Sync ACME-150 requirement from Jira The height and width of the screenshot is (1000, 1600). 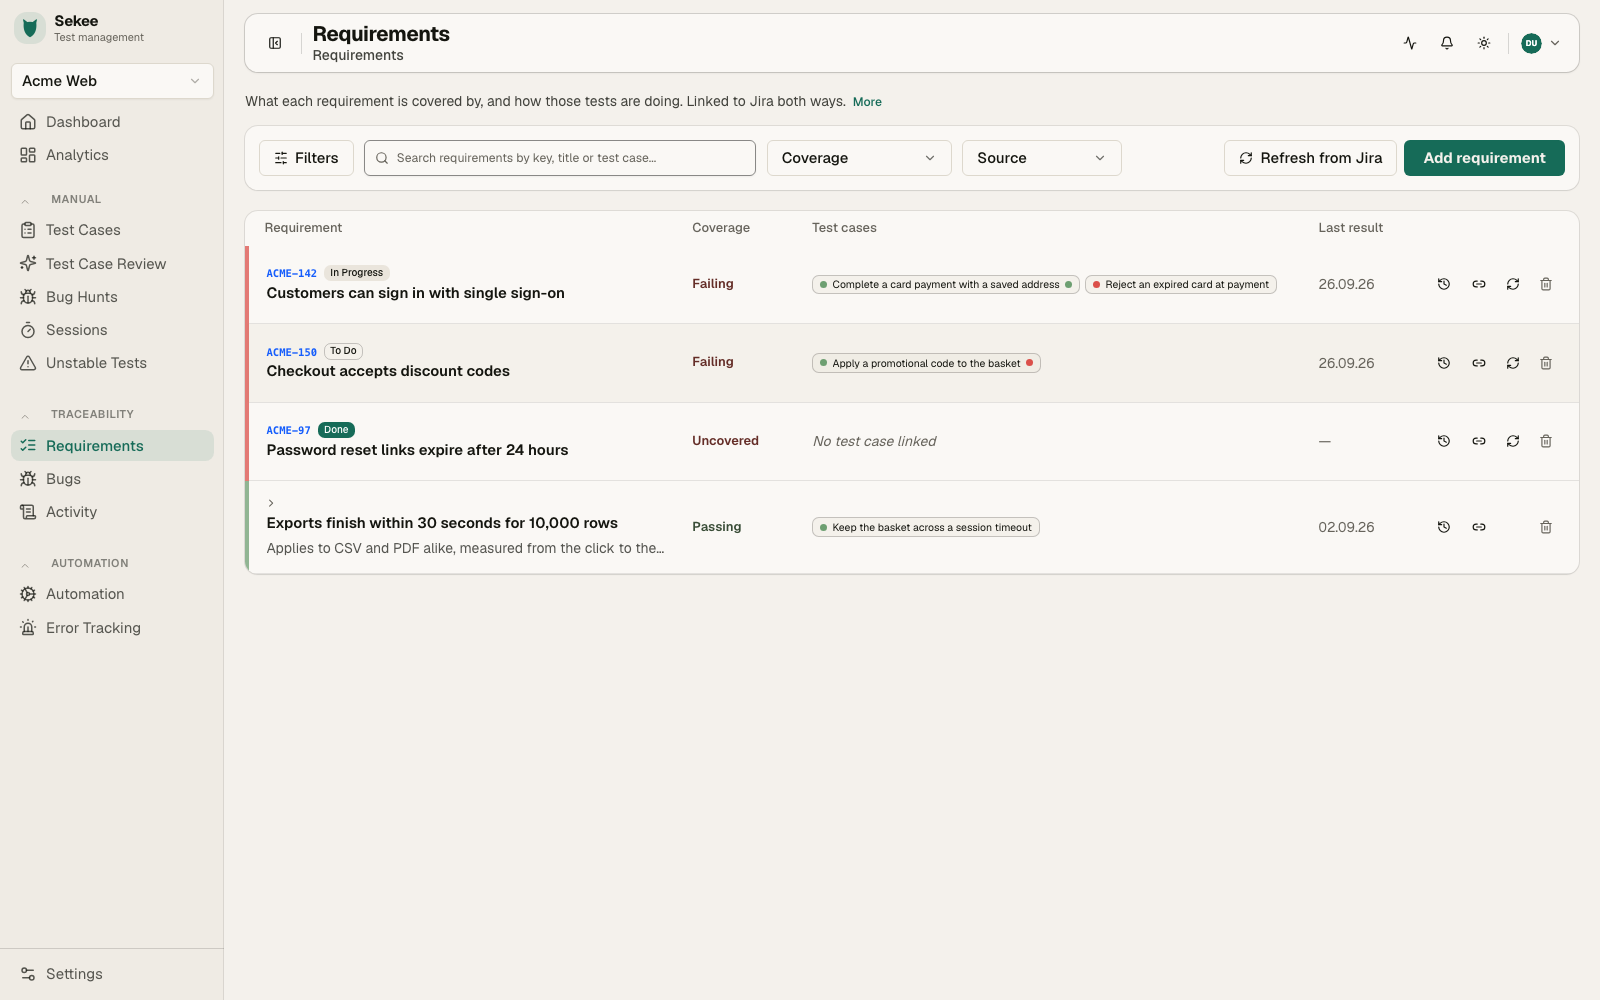click(x=1513, y=363)
